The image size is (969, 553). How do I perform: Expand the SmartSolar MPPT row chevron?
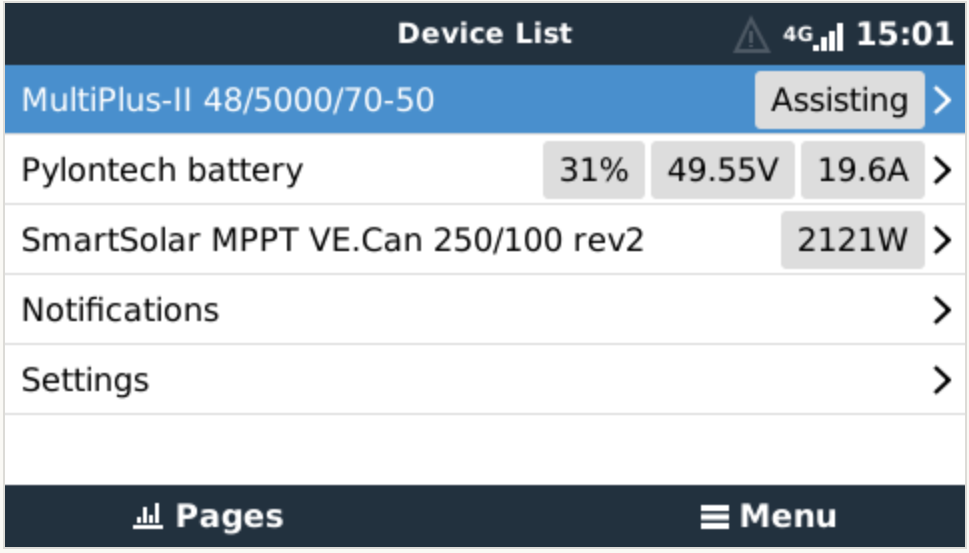[x=941, y=240]
